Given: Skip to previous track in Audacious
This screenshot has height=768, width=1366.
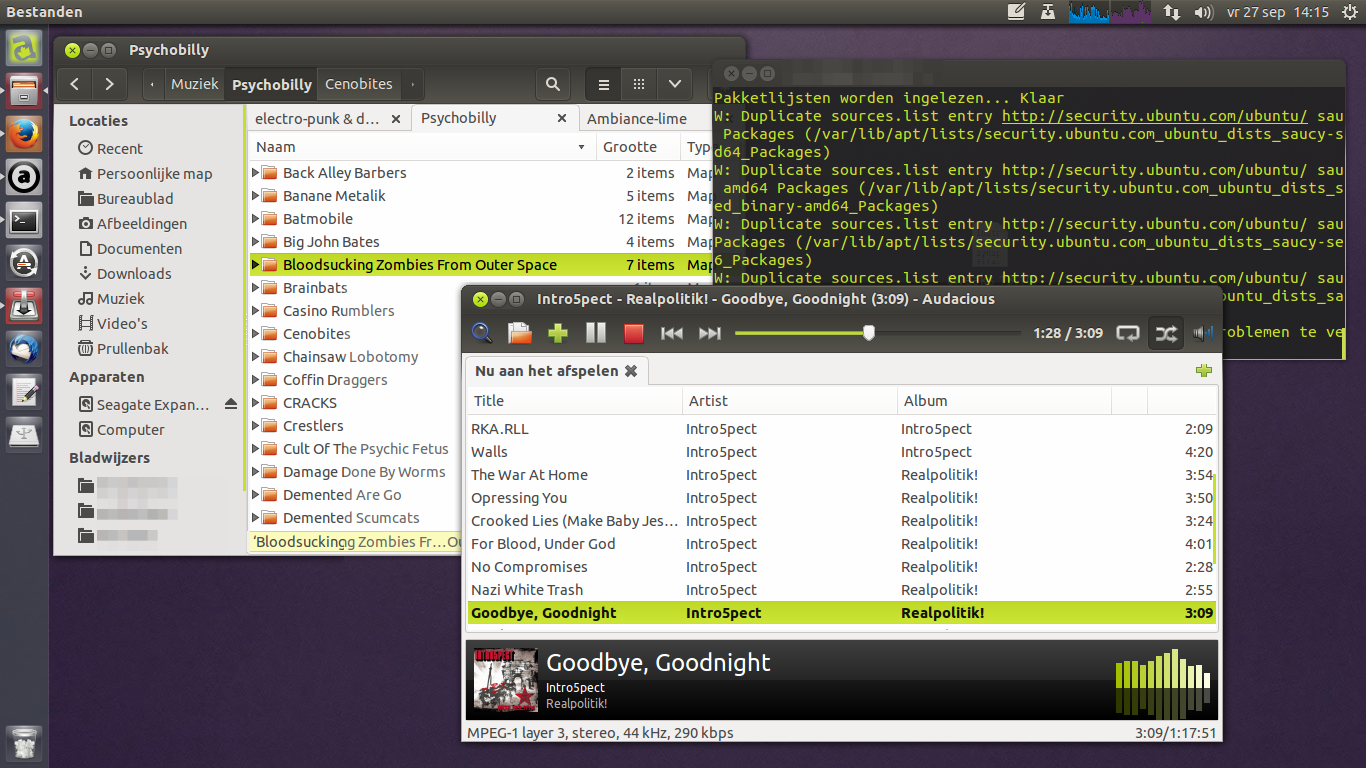Looking at the screenshot, I should [672, 333].
